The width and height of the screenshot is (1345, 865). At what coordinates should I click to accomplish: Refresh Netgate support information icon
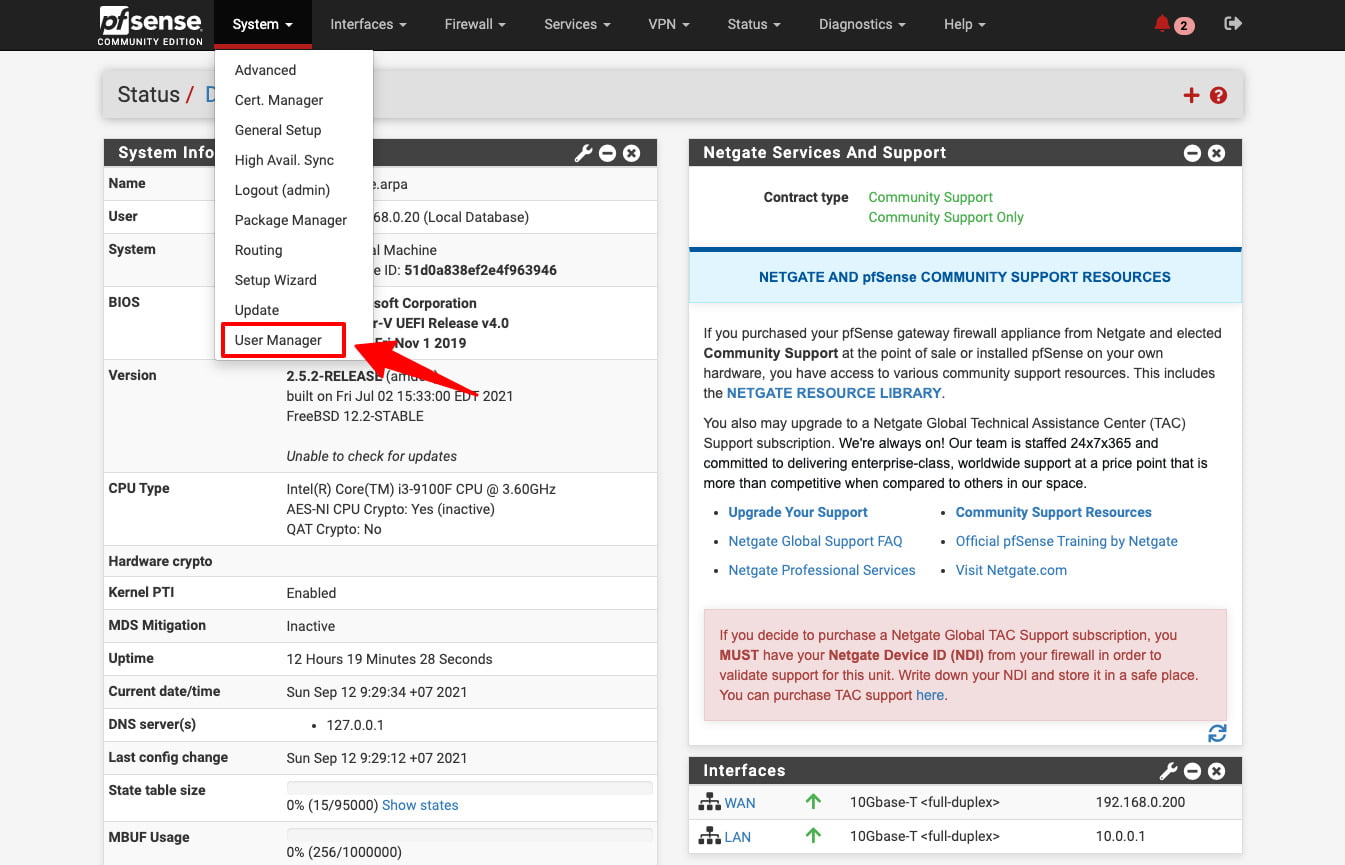point(1217,733)
